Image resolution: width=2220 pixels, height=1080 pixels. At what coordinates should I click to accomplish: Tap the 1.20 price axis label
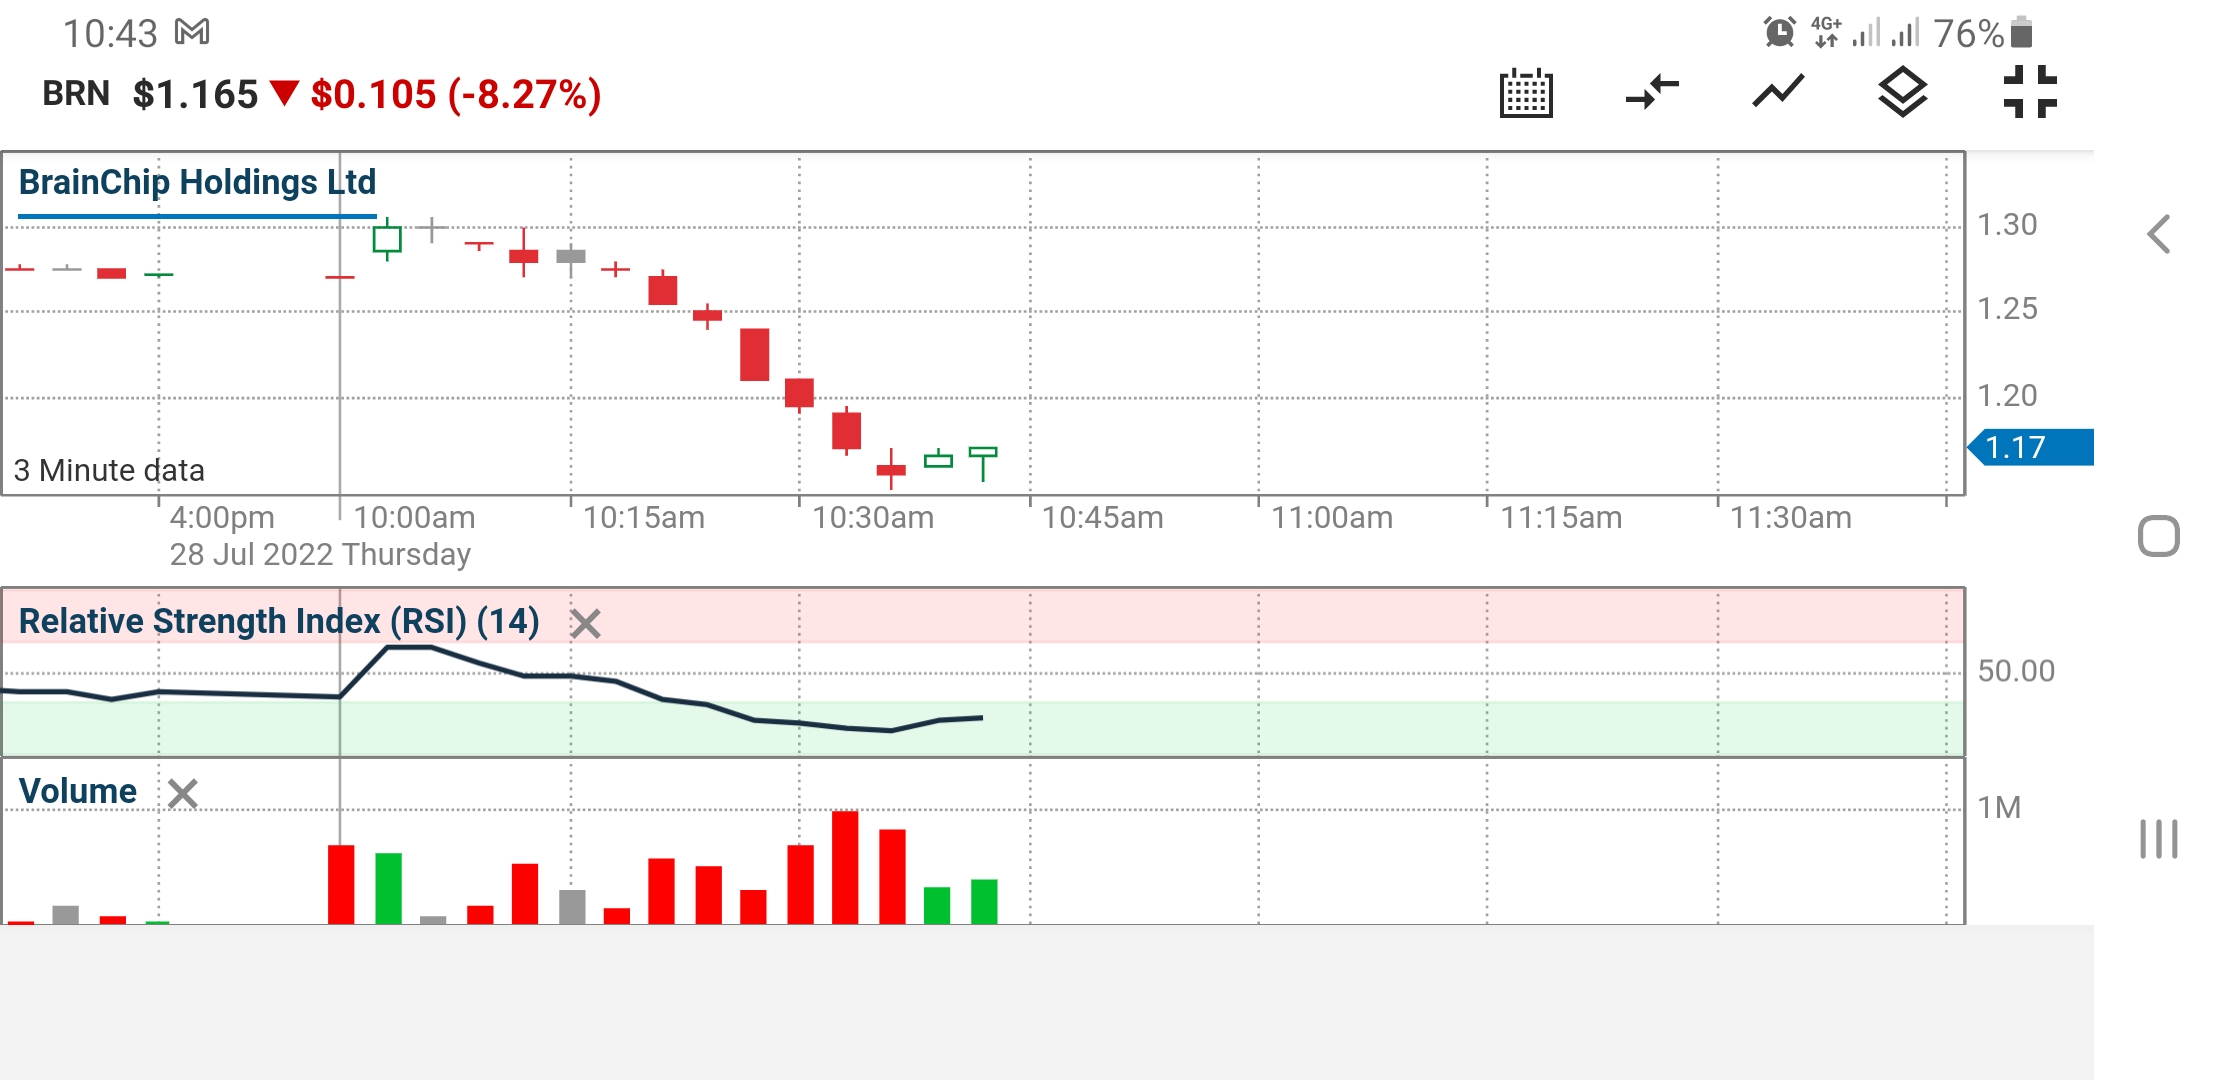2007,396
